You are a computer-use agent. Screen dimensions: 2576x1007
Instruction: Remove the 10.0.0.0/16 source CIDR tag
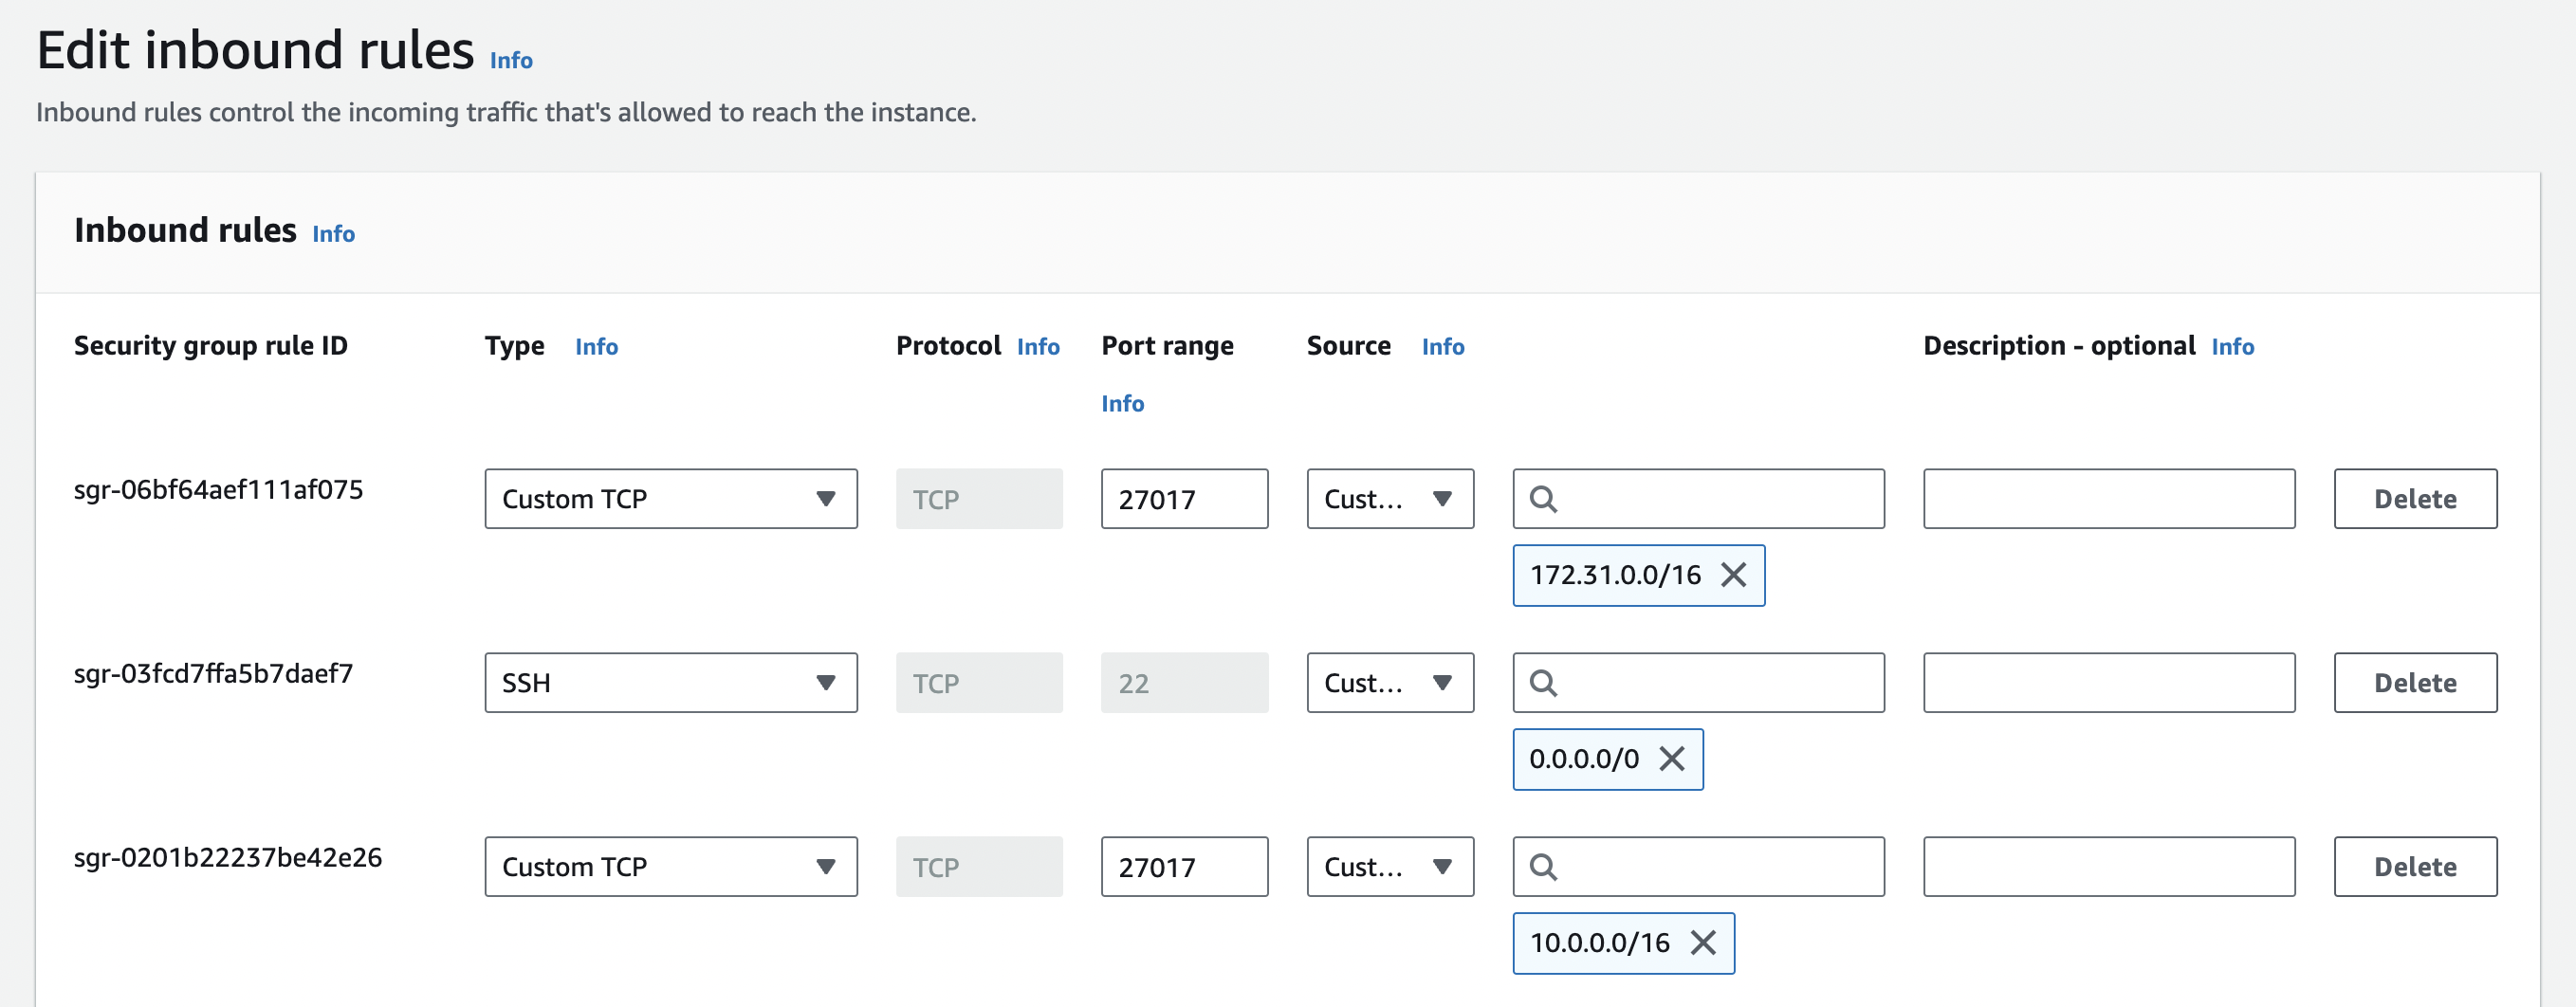(x=1703, y=942)
